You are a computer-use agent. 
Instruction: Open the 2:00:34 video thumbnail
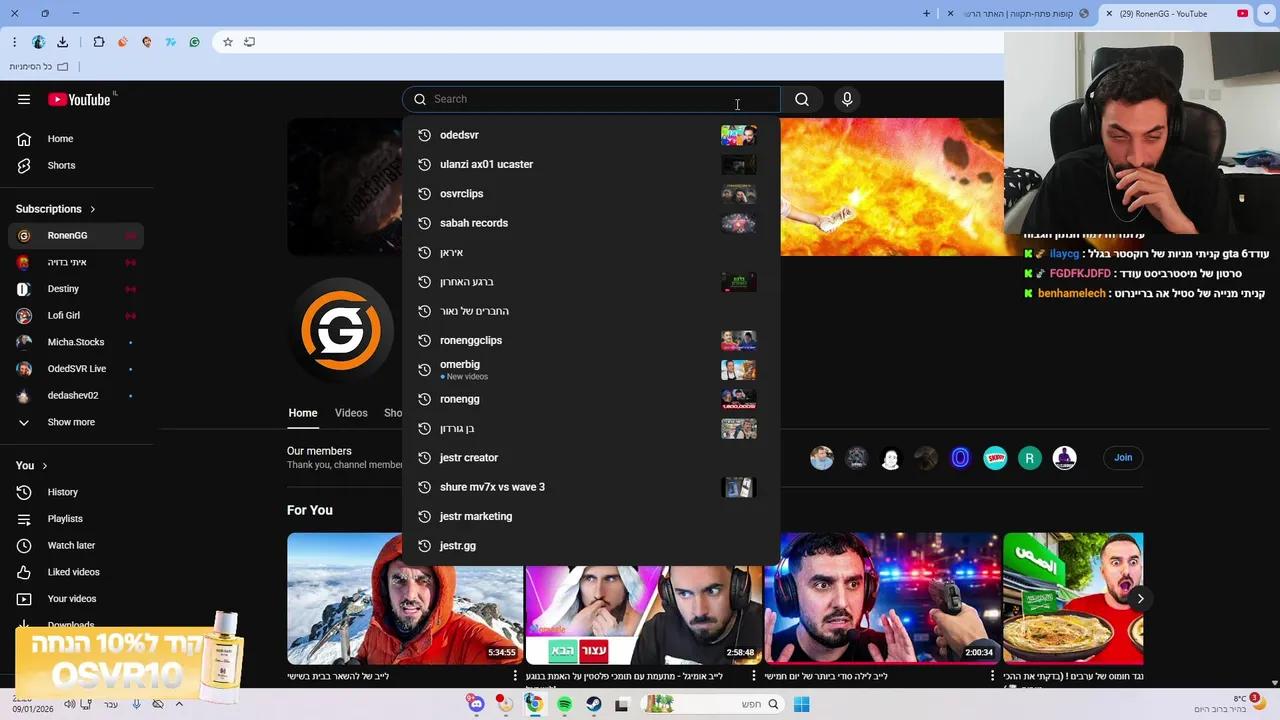882,598
